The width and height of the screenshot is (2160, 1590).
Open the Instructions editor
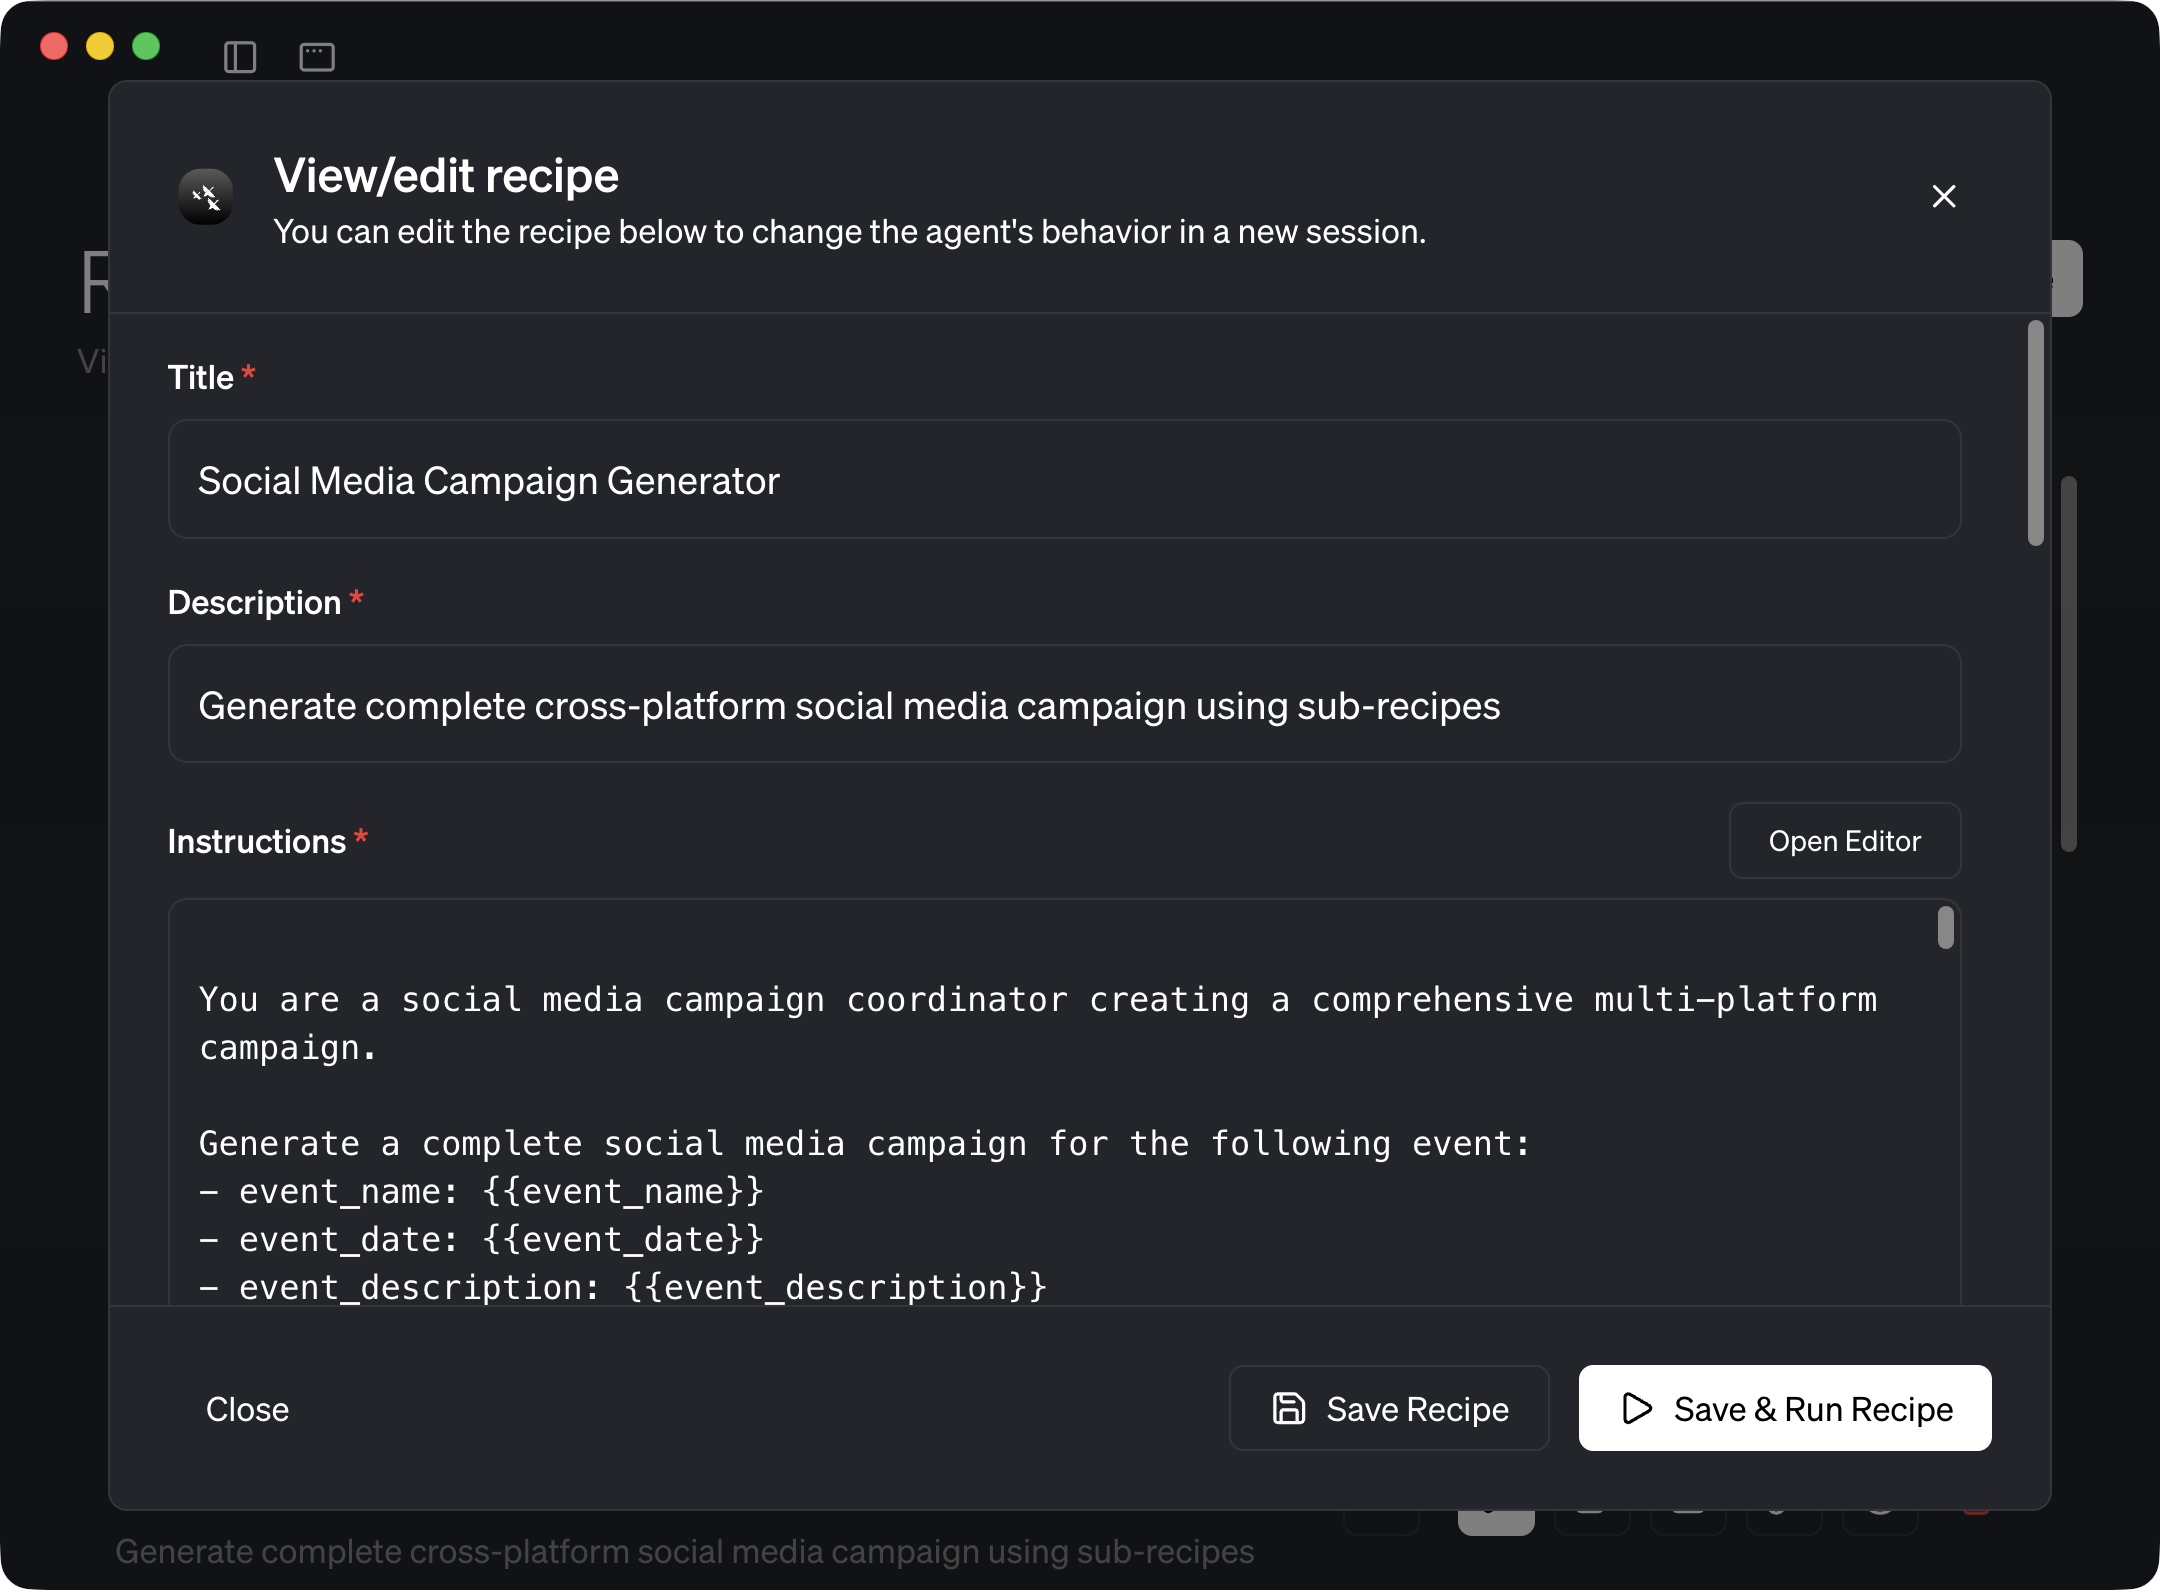pos(1845,840)
